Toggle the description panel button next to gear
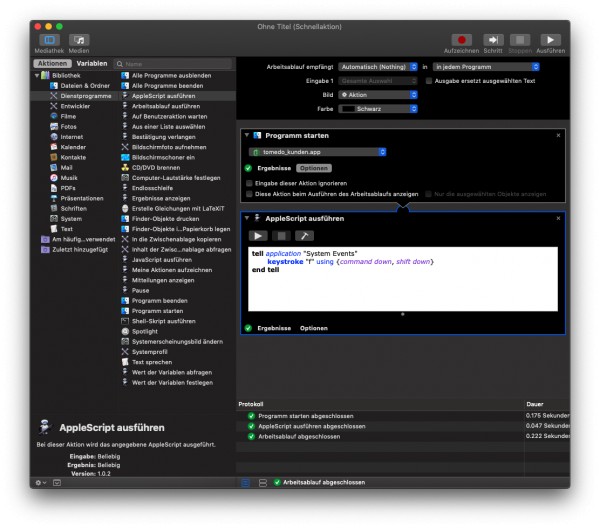The width and height of the screenshot is (600, 528). 57,483
